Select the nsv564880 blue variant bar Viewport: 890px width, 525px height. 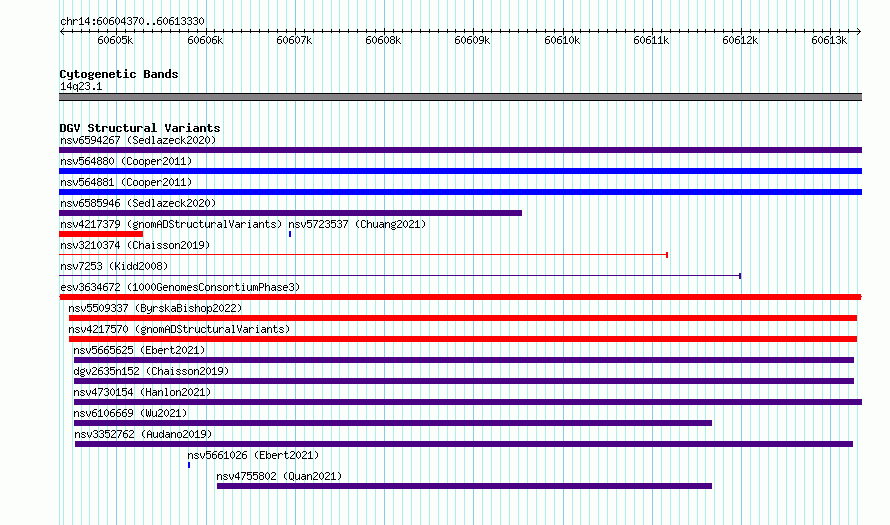point(460,171)
